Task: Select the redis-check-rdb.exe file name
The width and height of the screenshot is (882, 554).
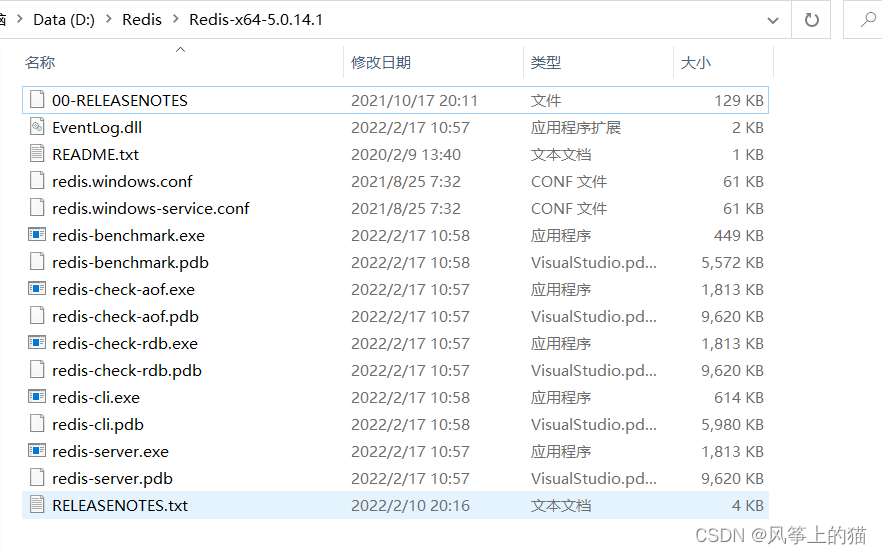Action: pos(125,344)
